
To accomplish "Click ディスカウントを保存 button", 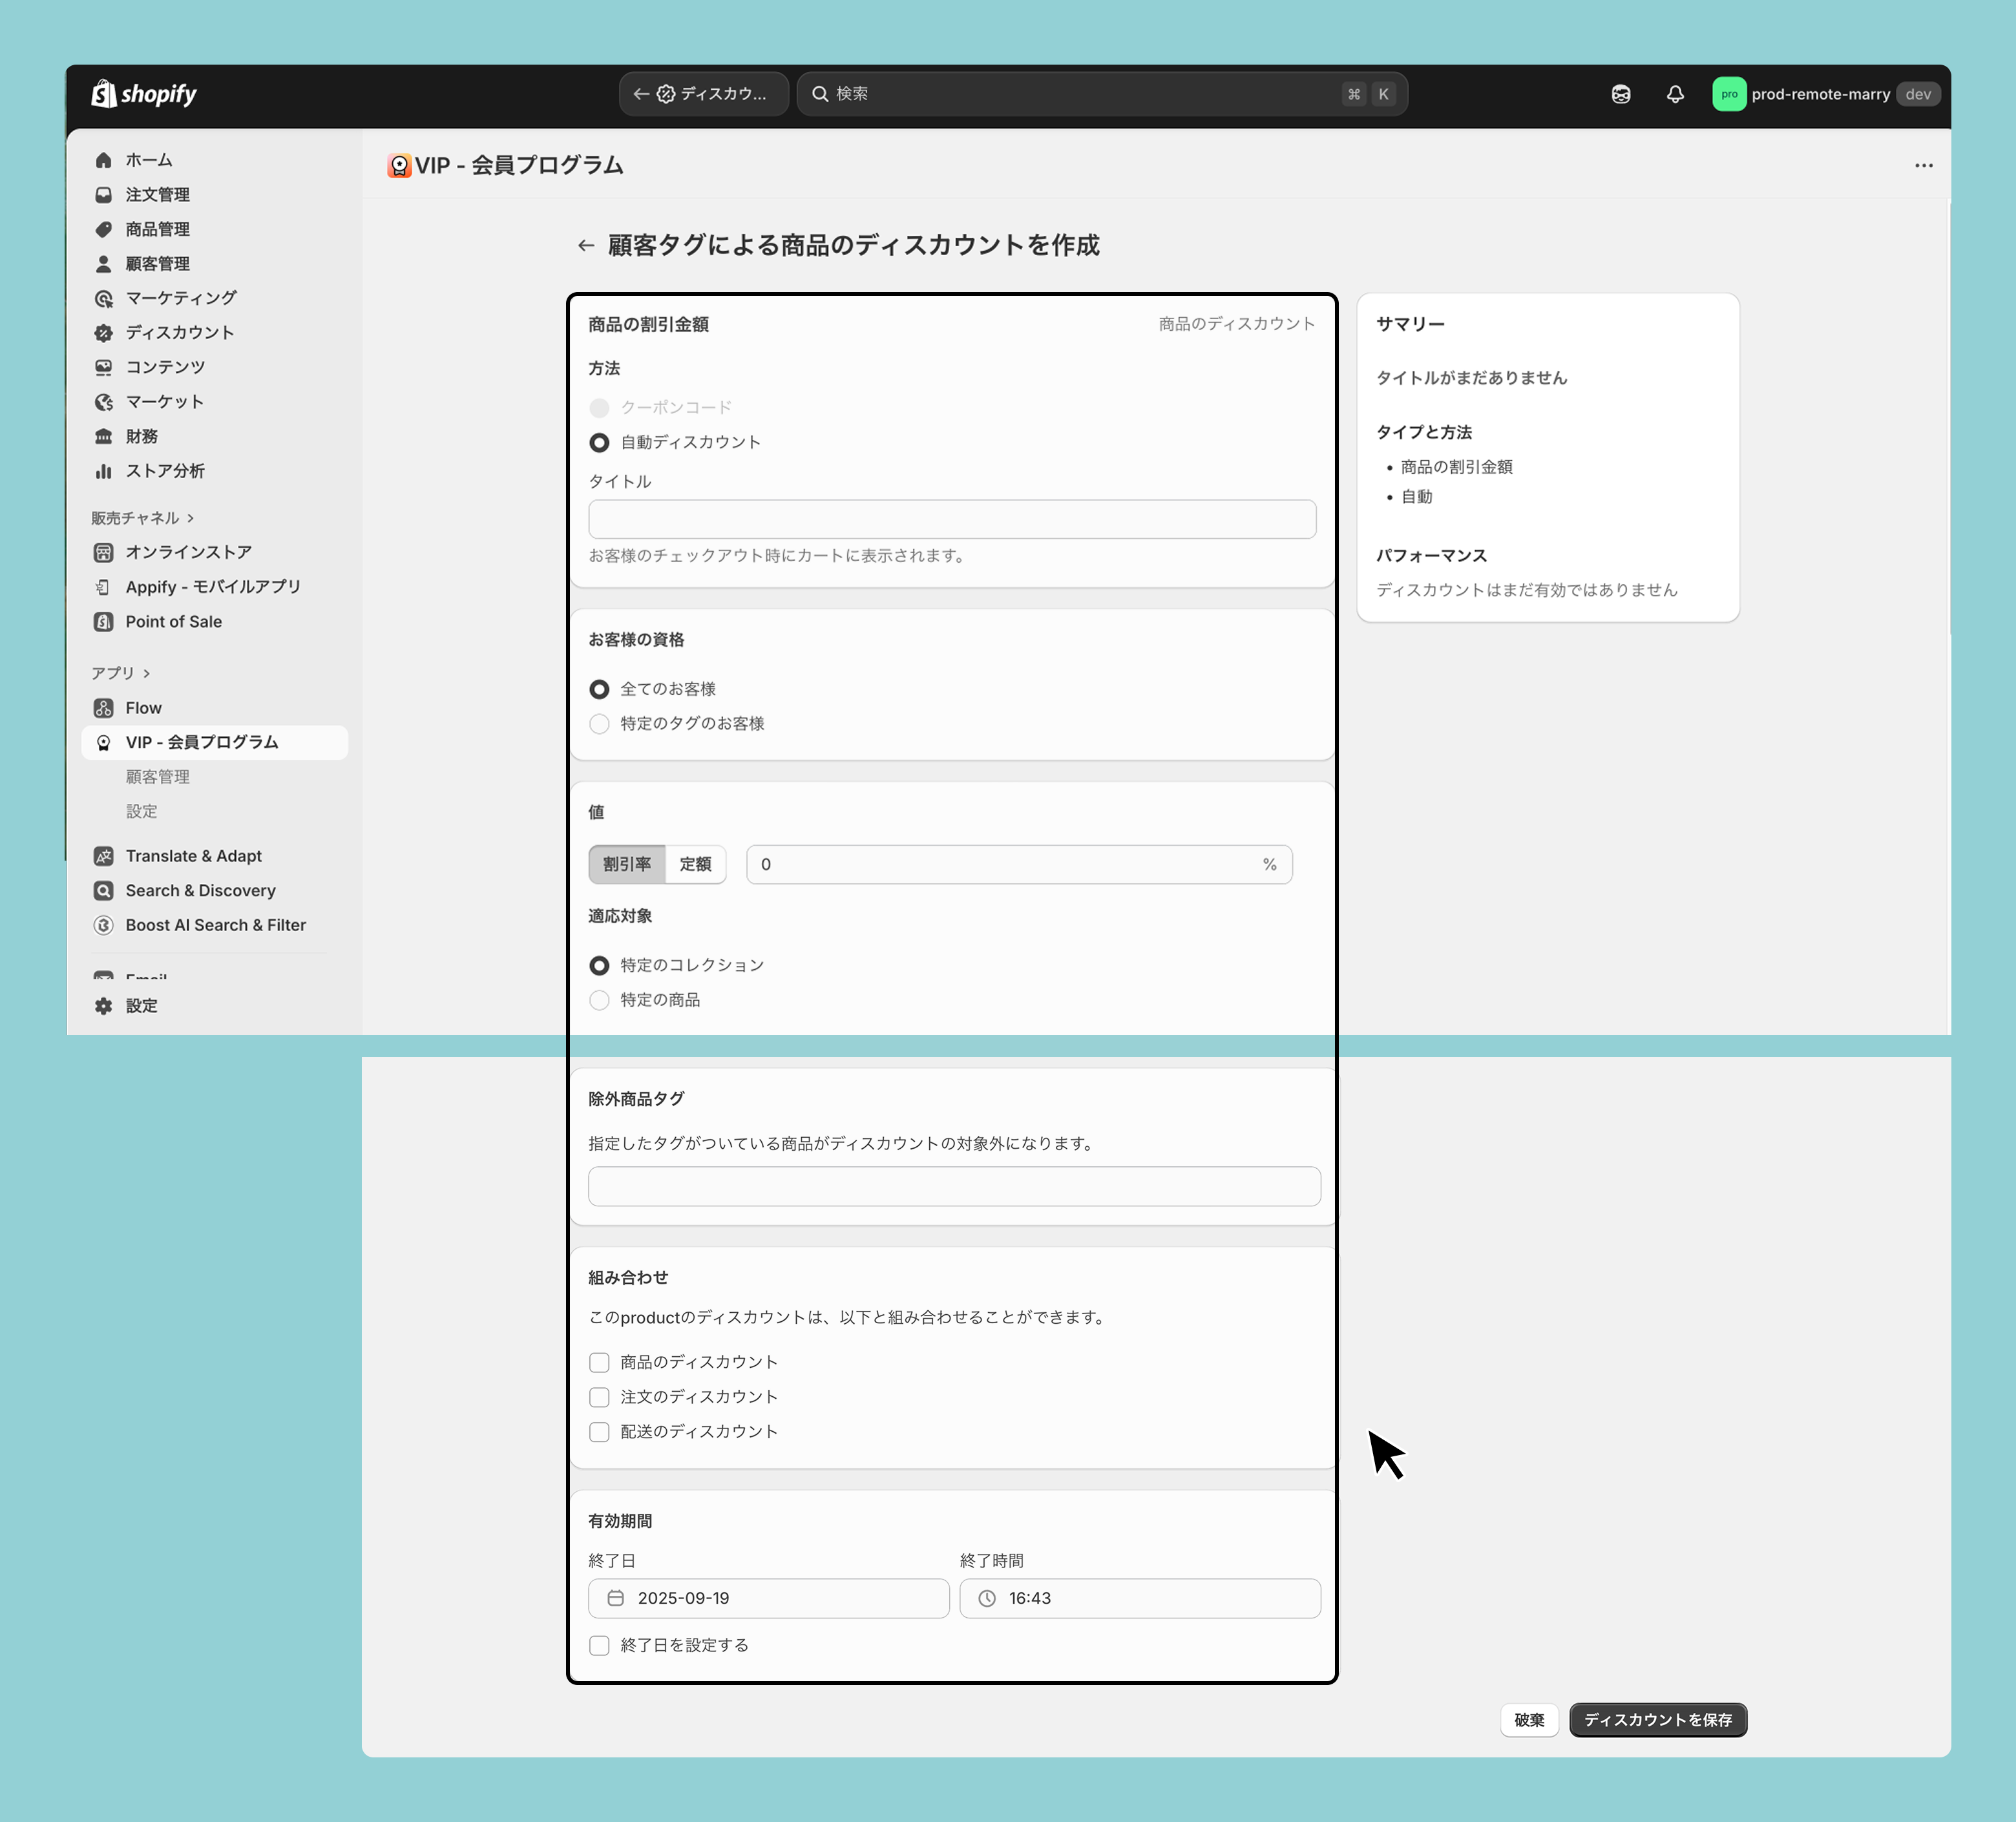I will pos(1658,1720).
